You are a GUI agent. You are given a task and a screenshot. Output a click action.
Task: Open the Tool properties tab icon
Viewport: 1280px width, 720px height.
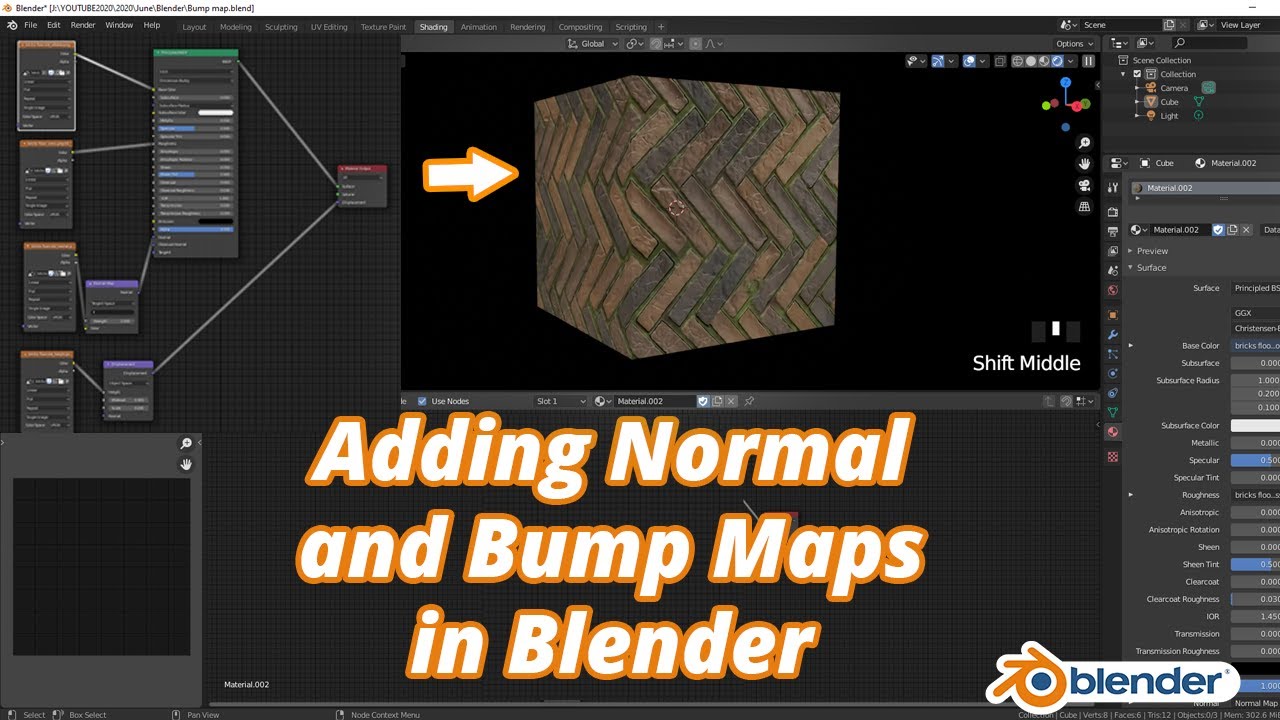pyautogui.click(x=1113, y=188)
